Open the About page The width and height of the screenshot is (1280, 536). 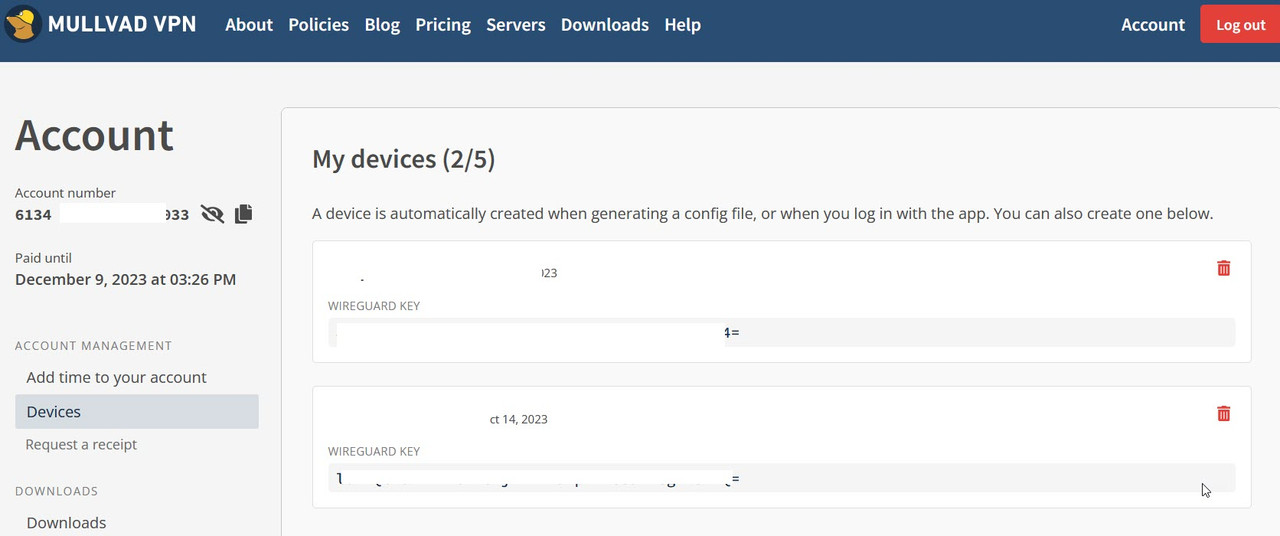(249, 25)
